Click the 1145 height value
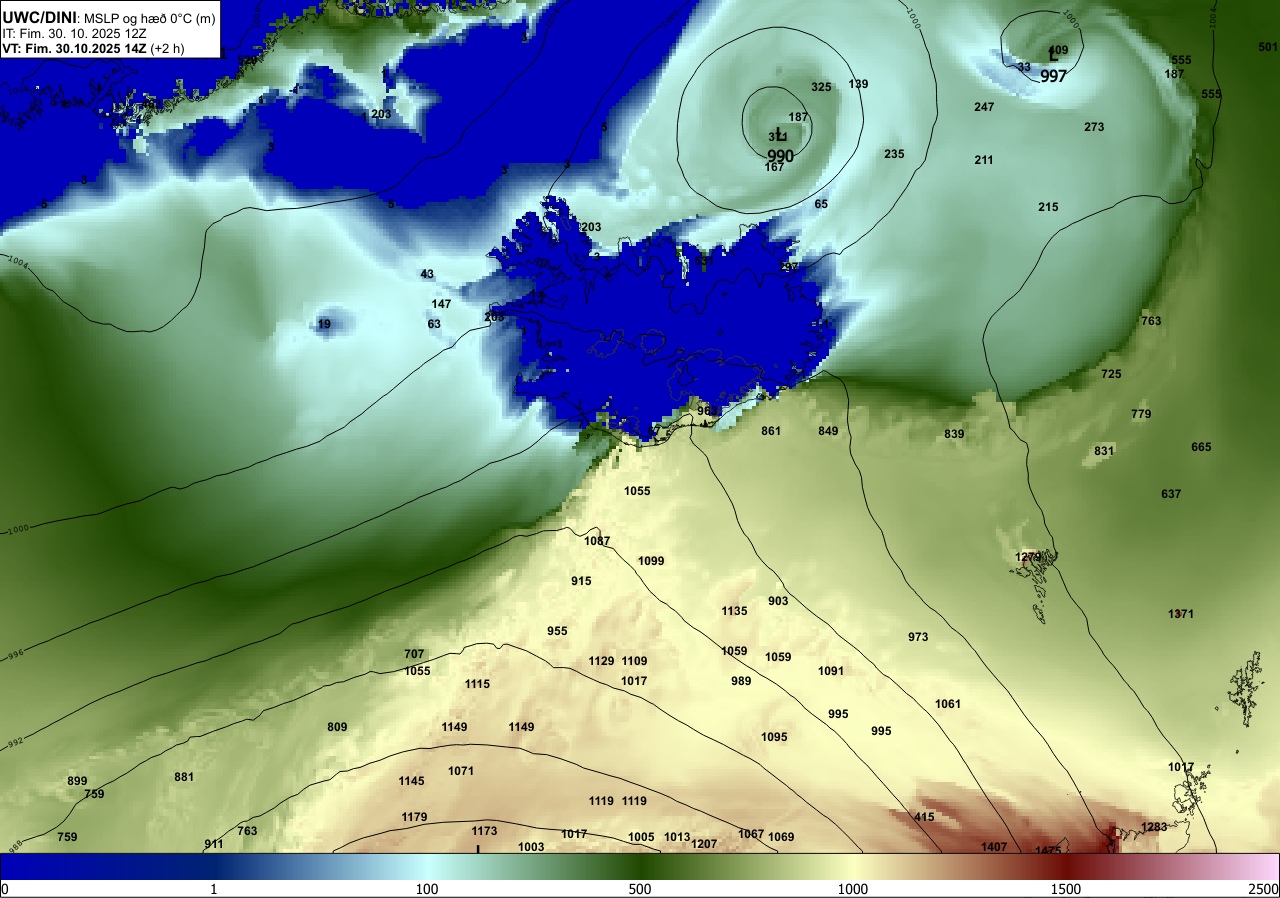The width and height of the screenshot is (1280, 898). 411,781
